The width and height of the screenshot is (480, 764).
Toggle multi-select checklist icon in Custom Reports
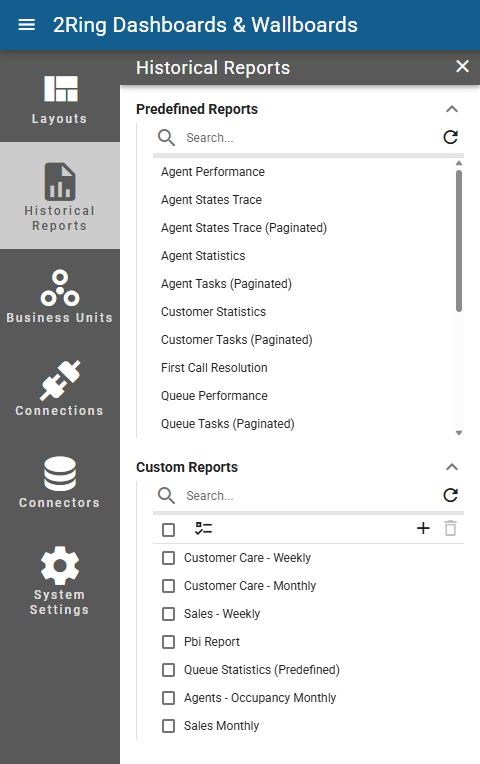coord(204,529)
